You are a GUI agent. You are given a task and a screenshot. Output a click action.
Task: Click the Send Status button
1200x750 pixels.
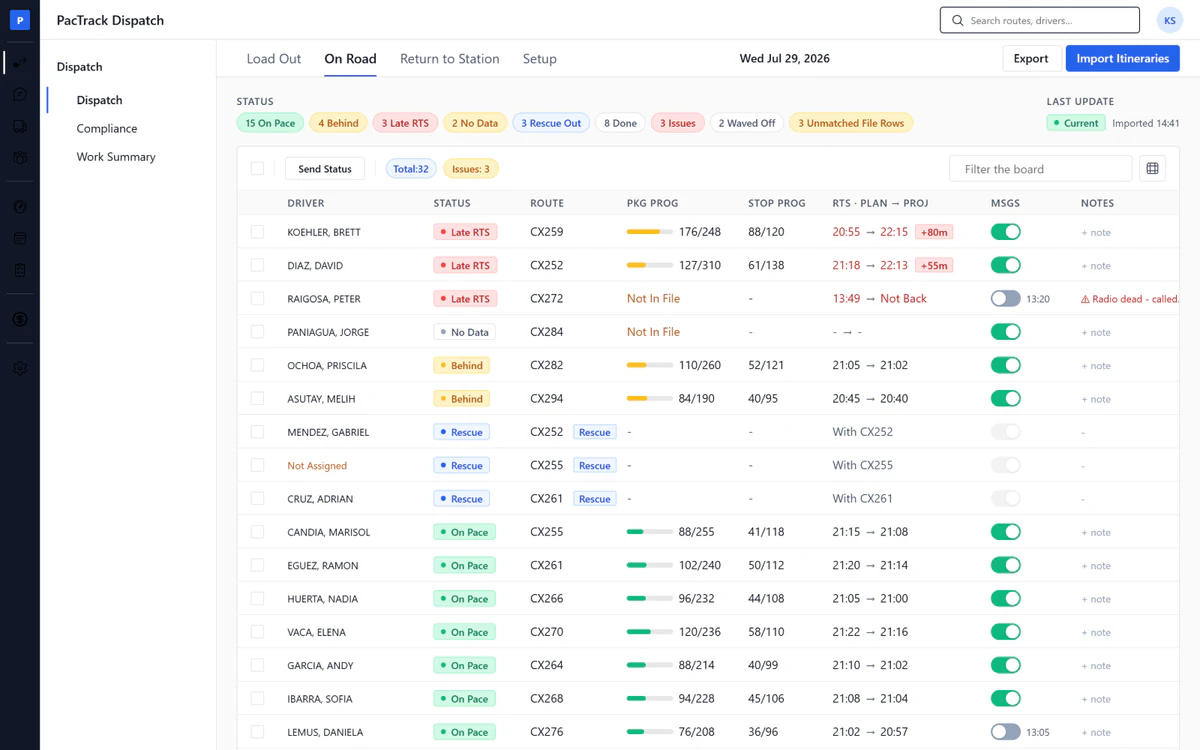[x=325, y=169]
